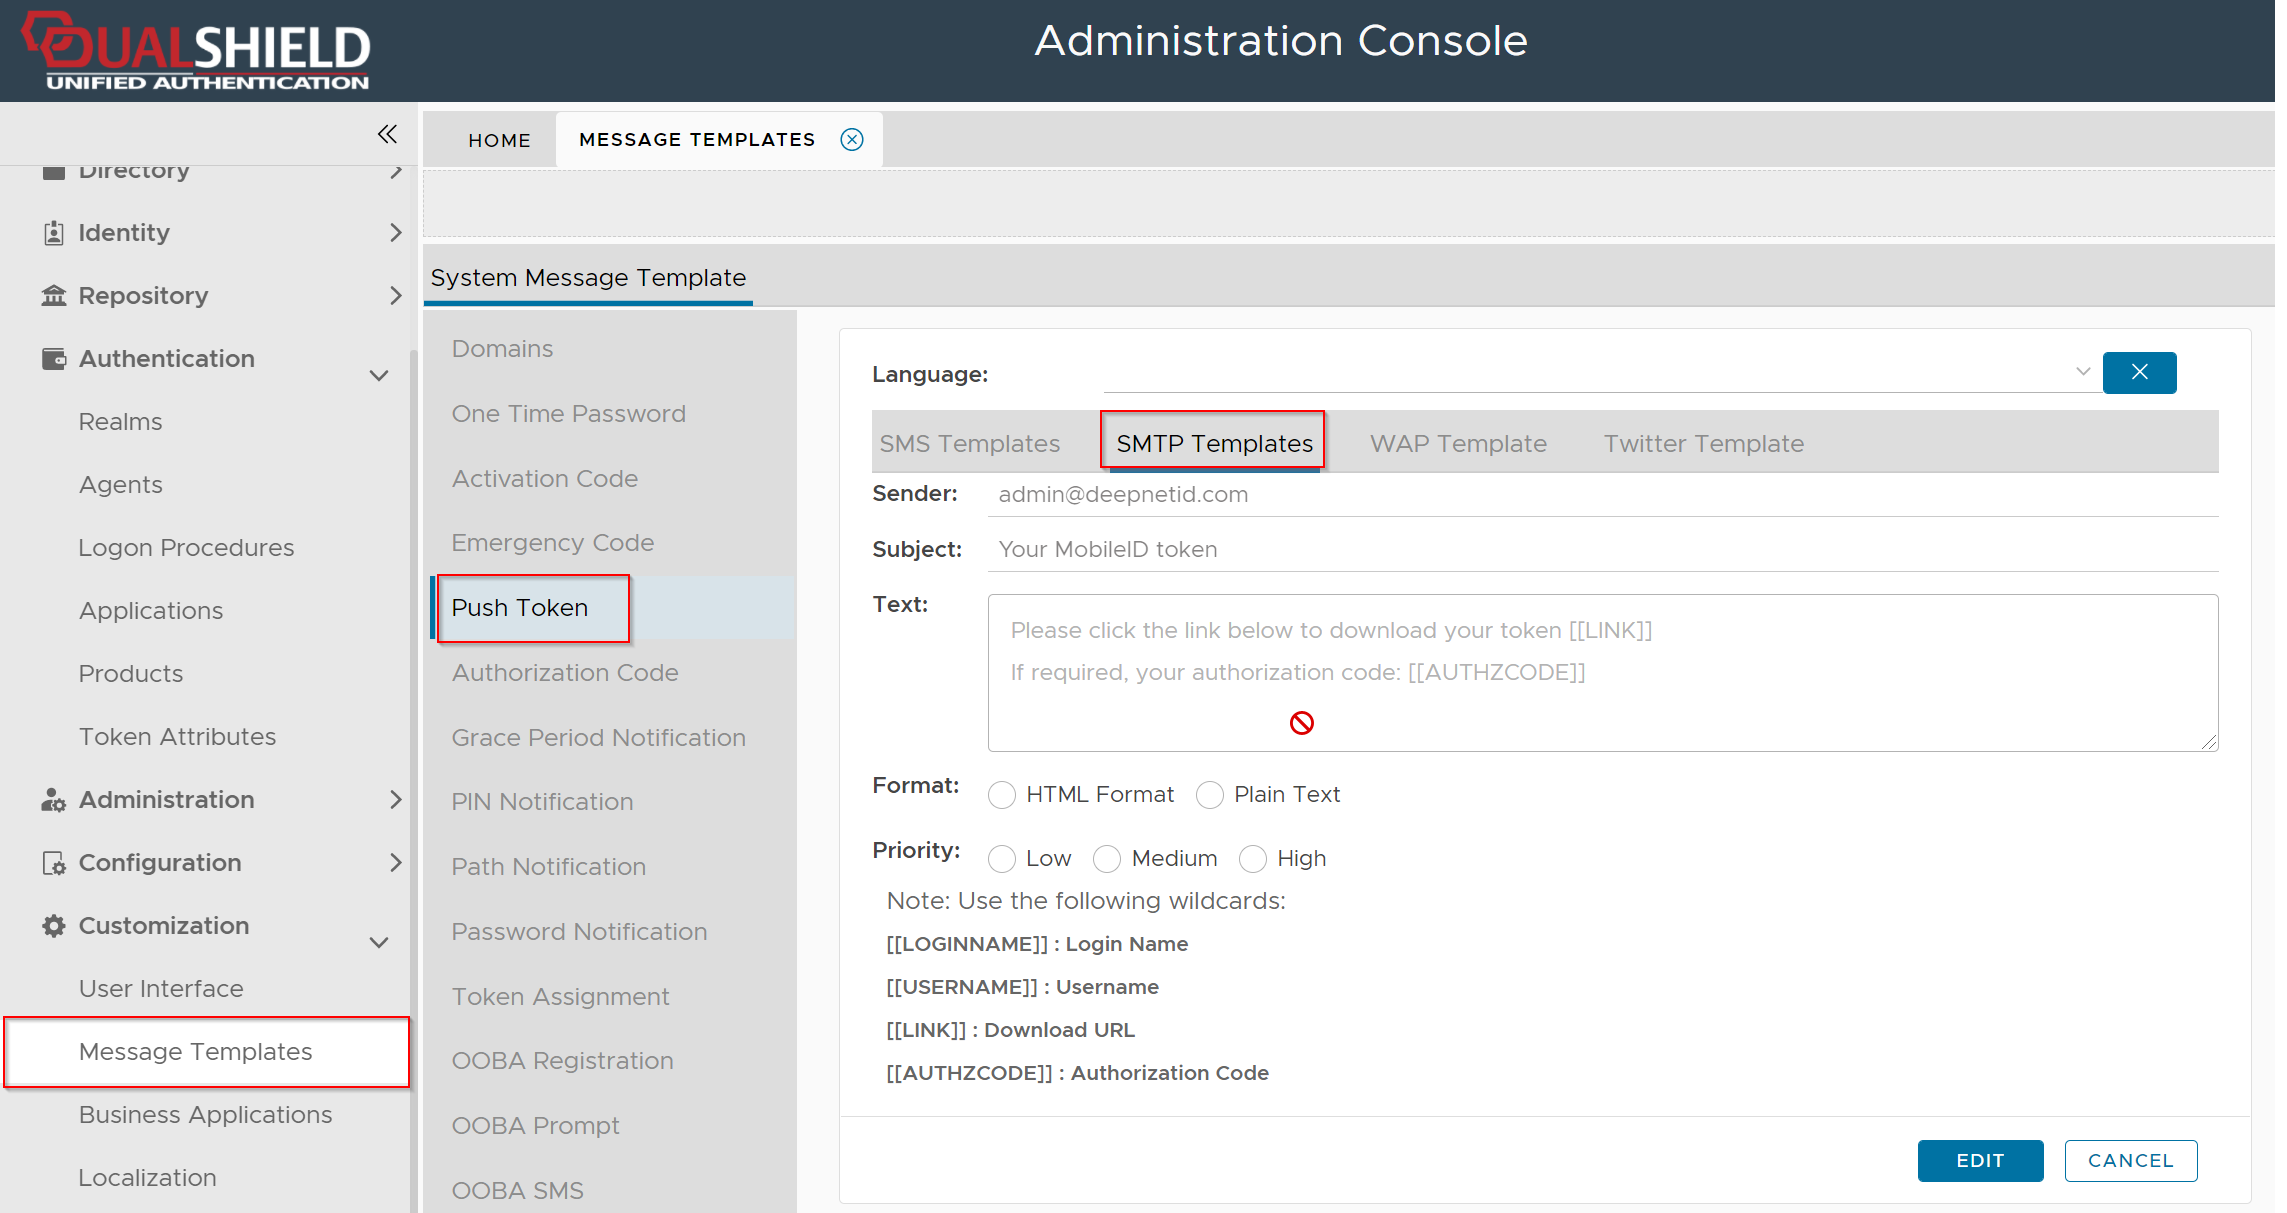This screenshot has height=1213, width=2287.
Task: Close the Message Templates tab icon
Action: coord(852,139)
